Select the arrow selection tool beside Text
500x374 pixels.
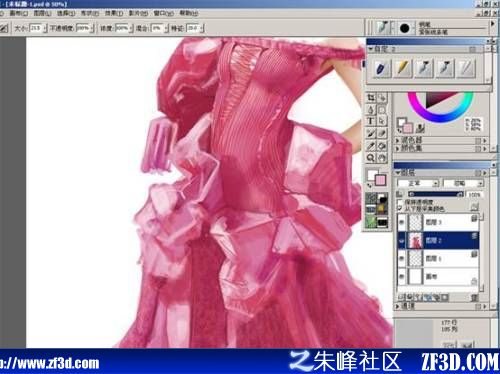tap(382, 122)
